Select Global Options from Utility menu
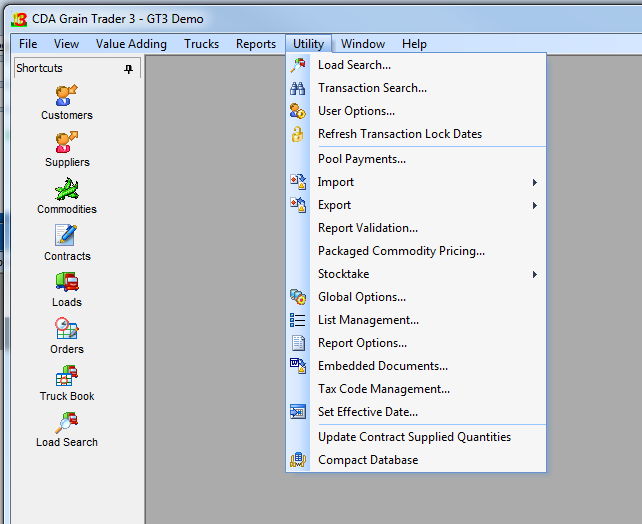Screen dimensions: 642x524 click(361, 297)
